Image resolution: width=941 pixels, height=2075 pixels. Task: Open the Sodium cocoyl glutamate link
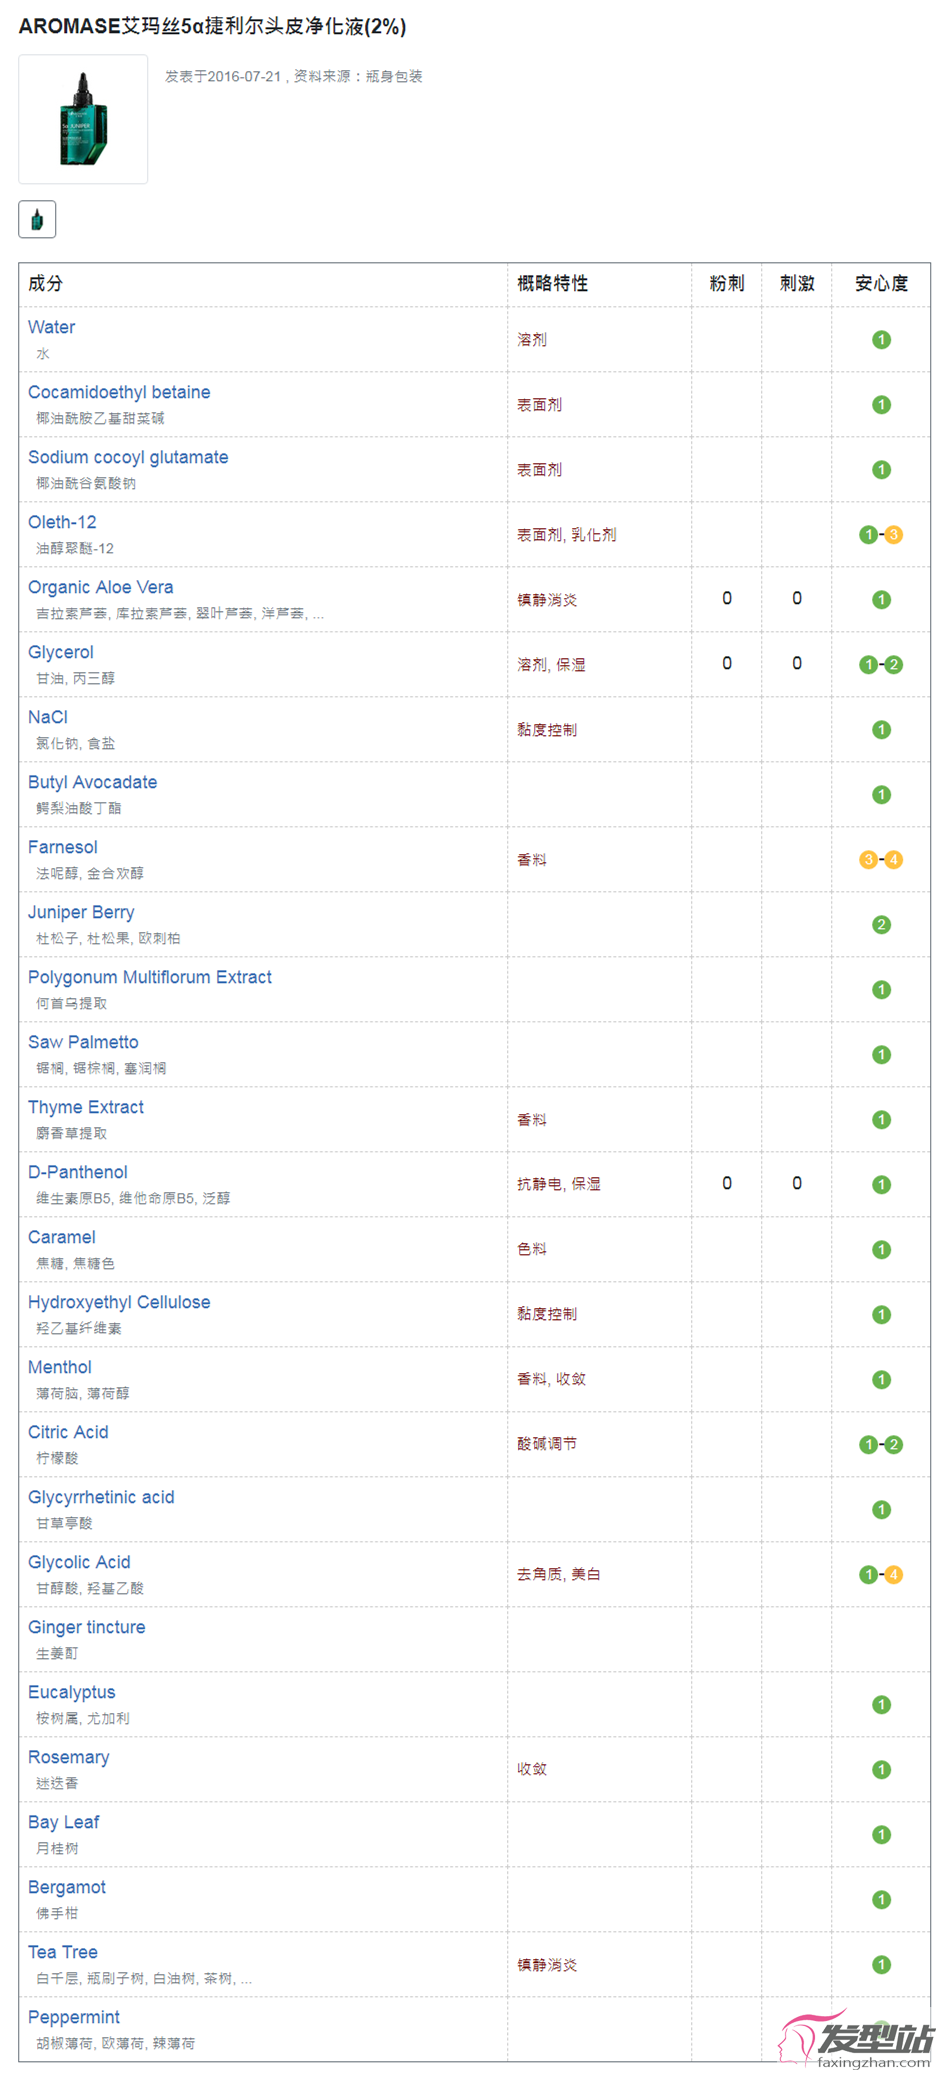[x=128, y=457]
